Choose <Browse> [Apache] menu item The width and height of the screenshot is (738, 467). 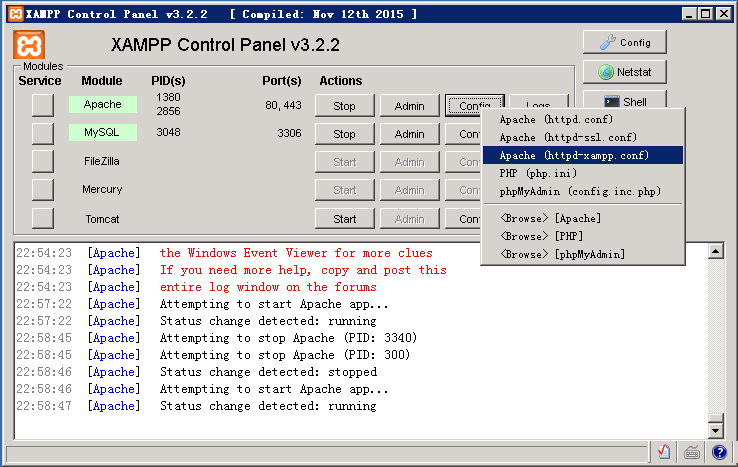click(583, 218)
